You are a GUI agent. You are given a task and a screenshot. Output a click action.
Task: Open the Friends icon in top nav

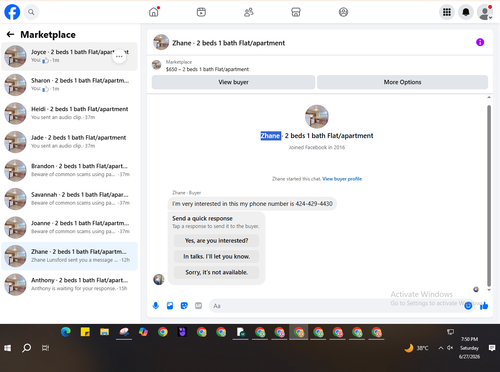click(249, 12)
